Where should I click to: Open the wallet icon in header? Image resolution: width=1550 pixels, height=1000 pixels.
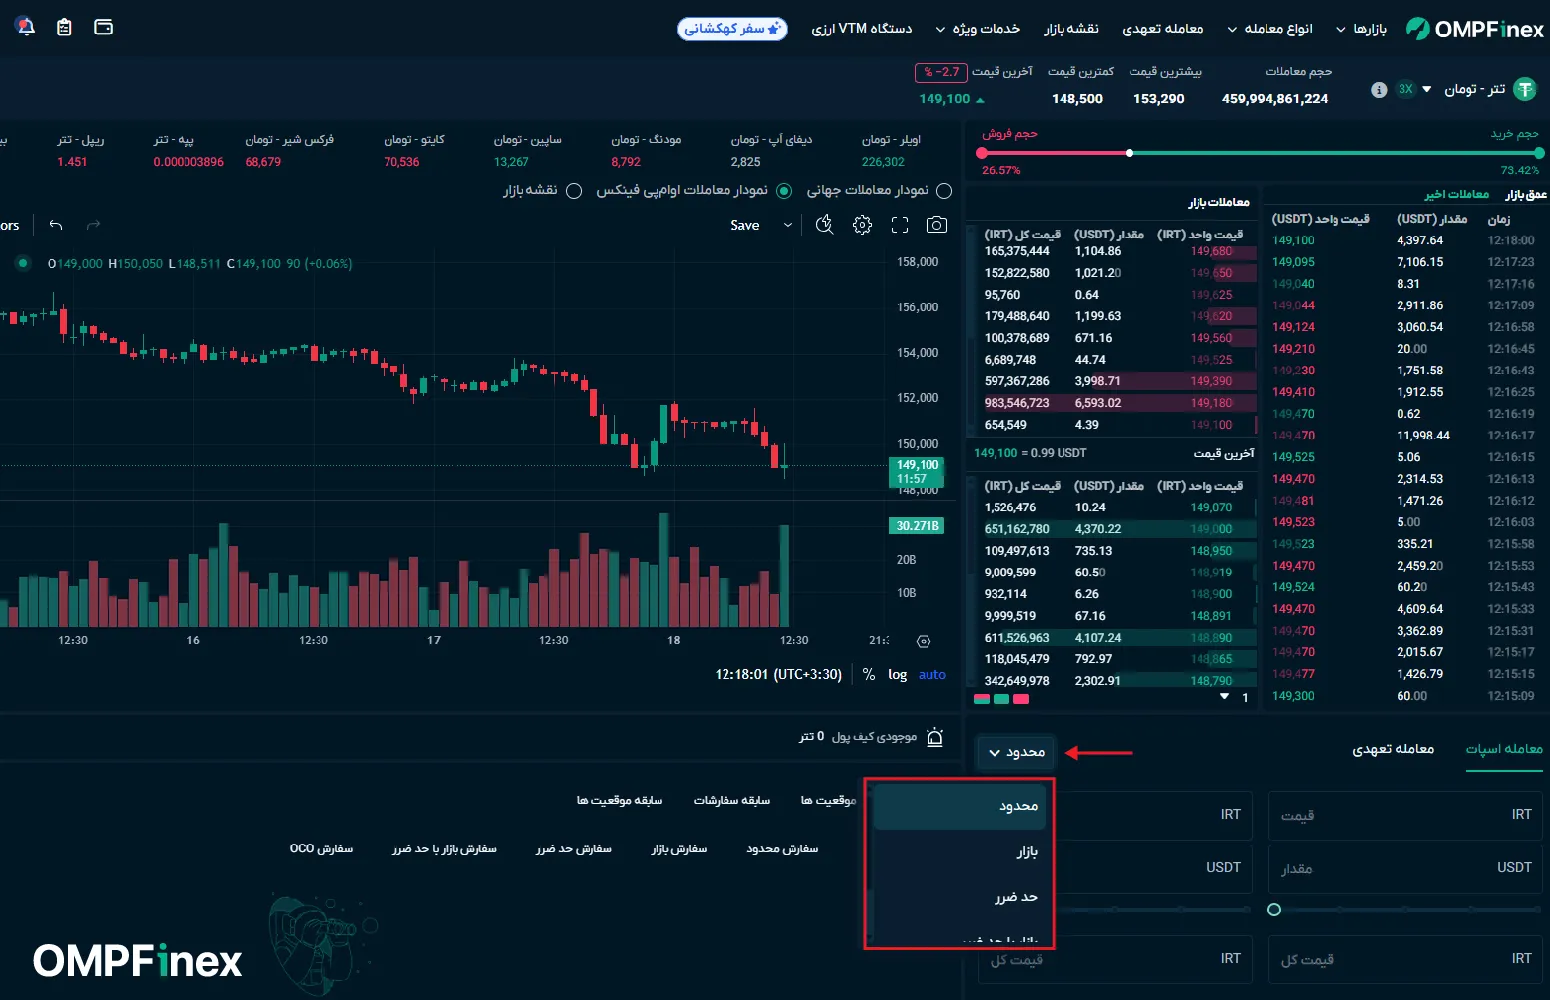coord(103,27)
